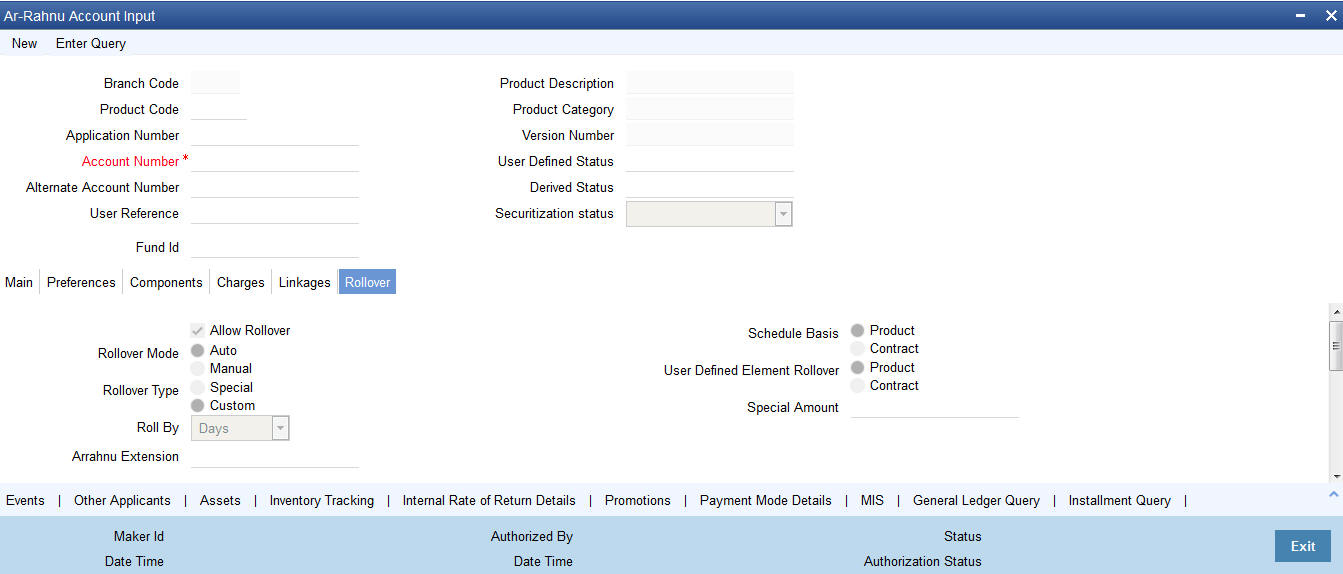Click the Product Category field

710,109
